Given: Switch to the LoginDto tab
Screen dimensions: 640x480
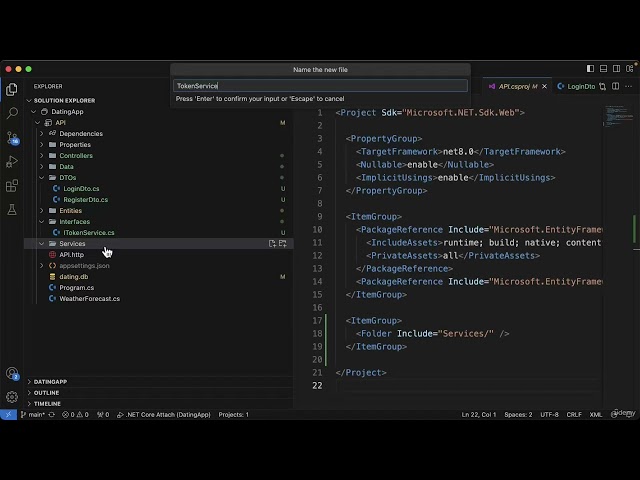Looking at the screenshot, I should click(576, 86).
